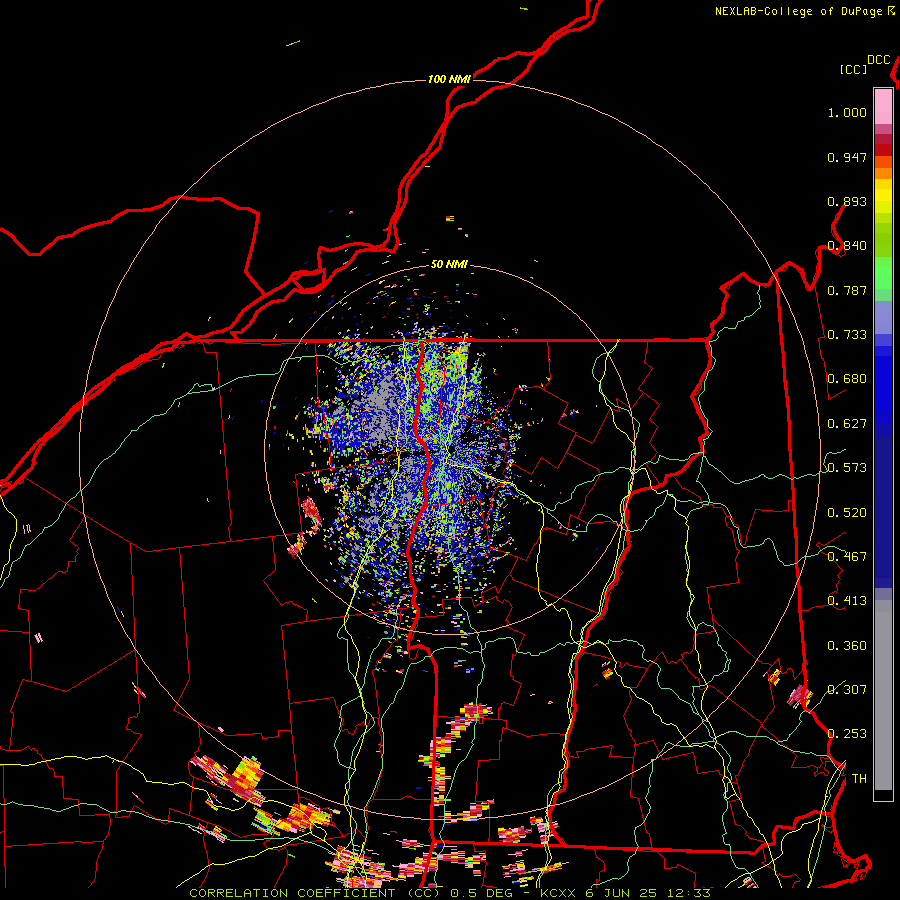Screen dimensions: 900x900
Task: Click the CORRELATION COEFFICIENT (CC) caption text
Action: pyautogui.click(x=315, y=893)
